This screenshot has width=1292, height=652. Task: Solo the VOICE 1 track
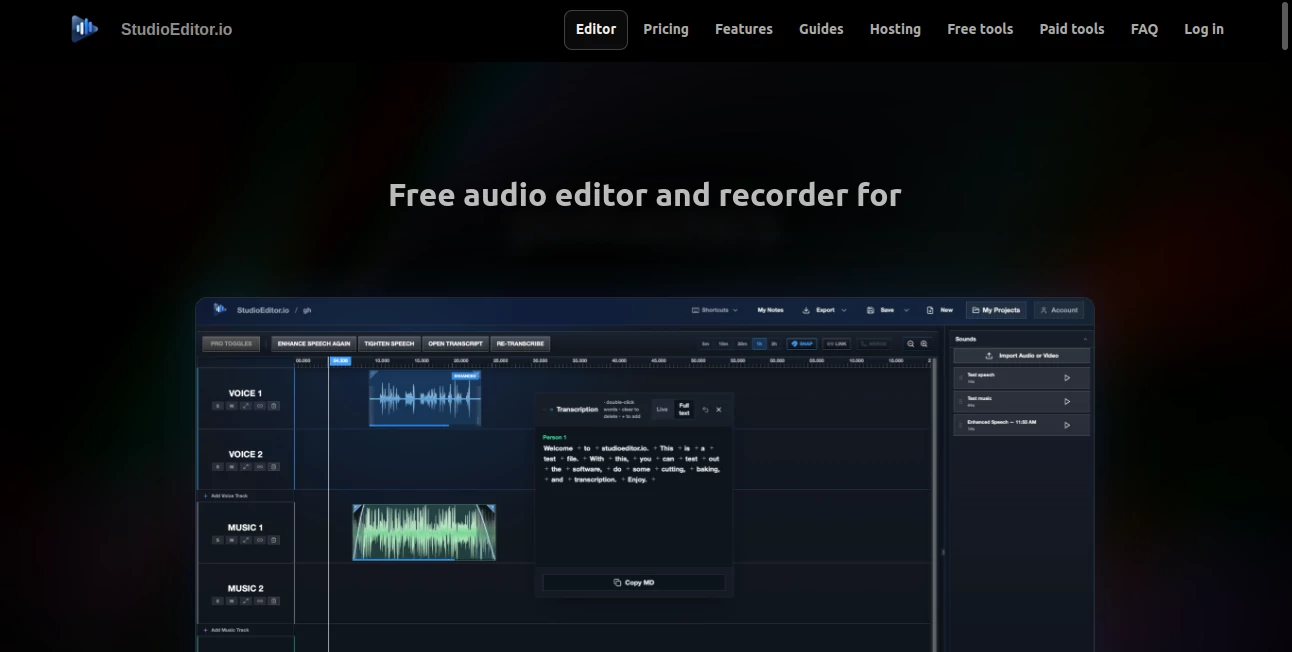[x=218, y=406]
